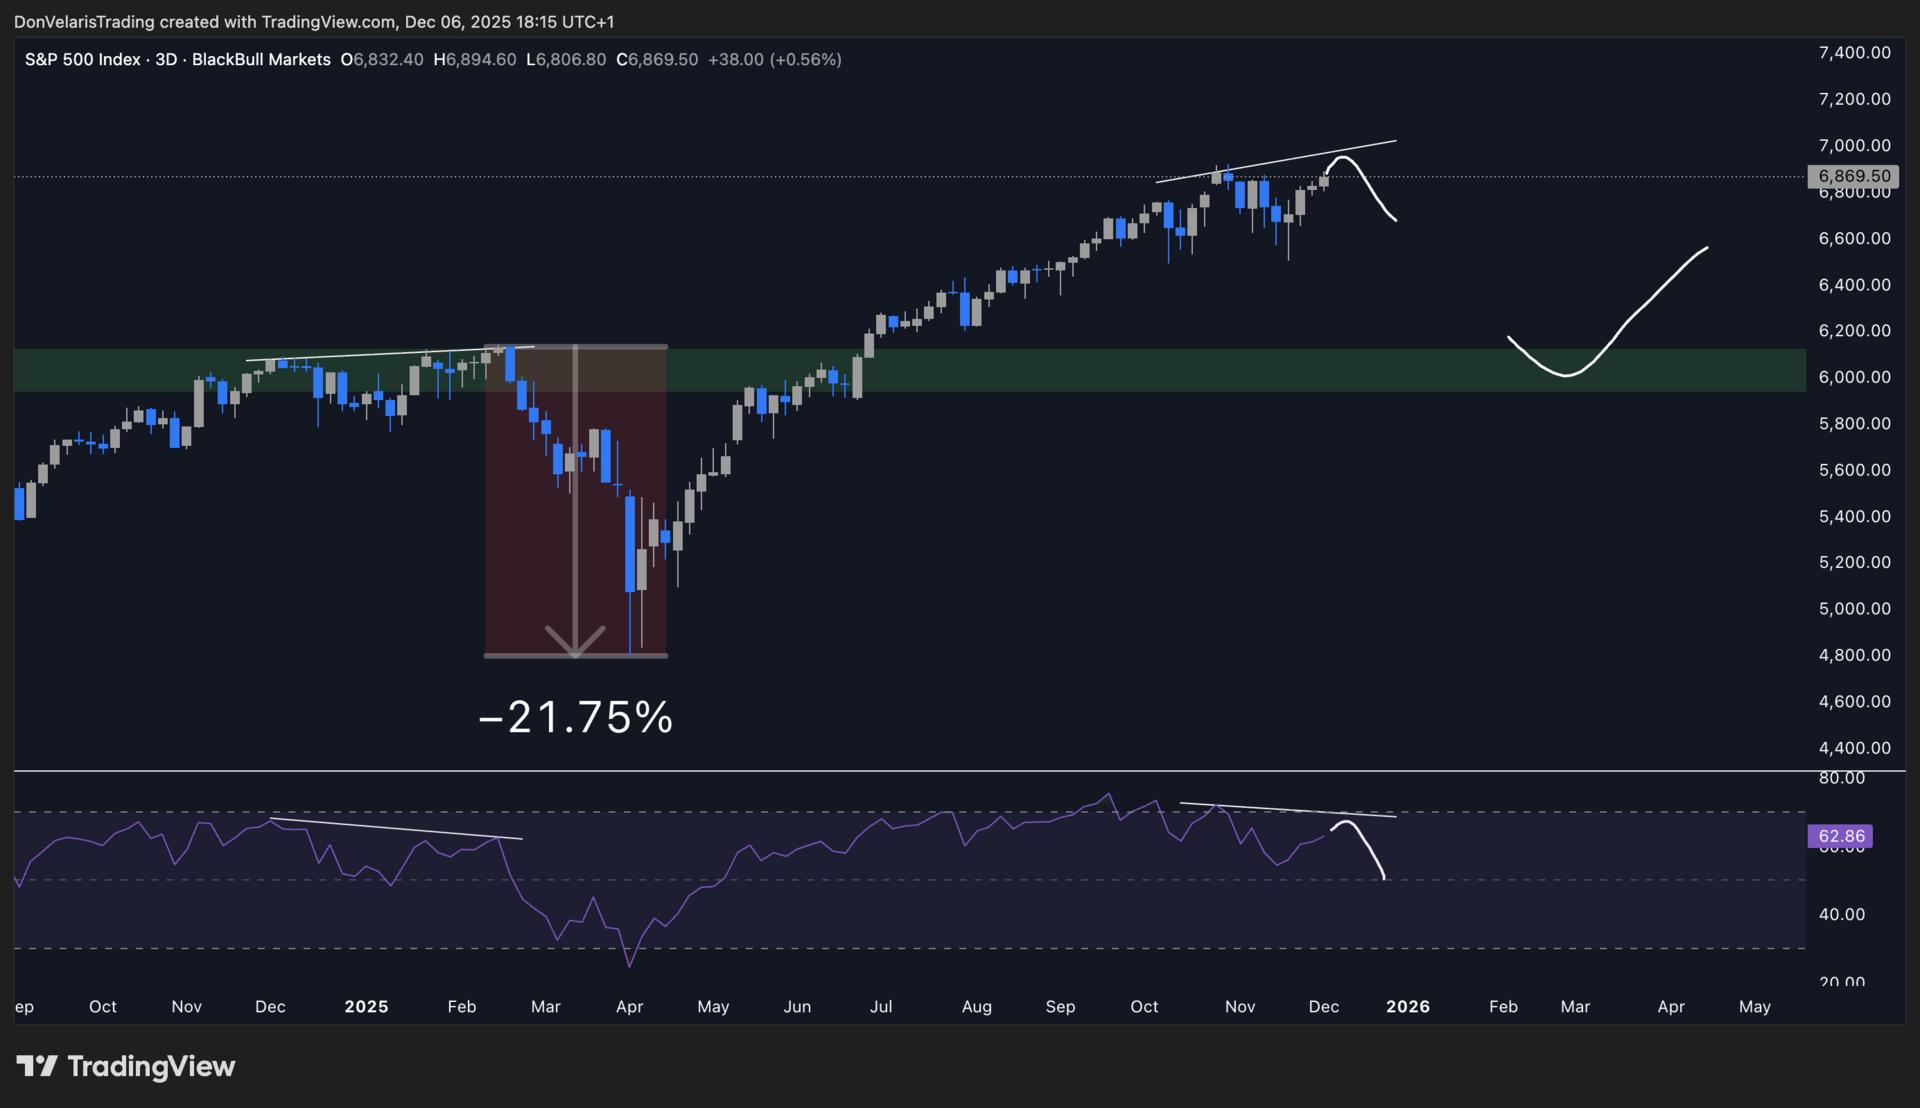This screenshot has width=1920, height=1108.
Task: Click the TradingView logo icon
Action: tap(37, 1066)
